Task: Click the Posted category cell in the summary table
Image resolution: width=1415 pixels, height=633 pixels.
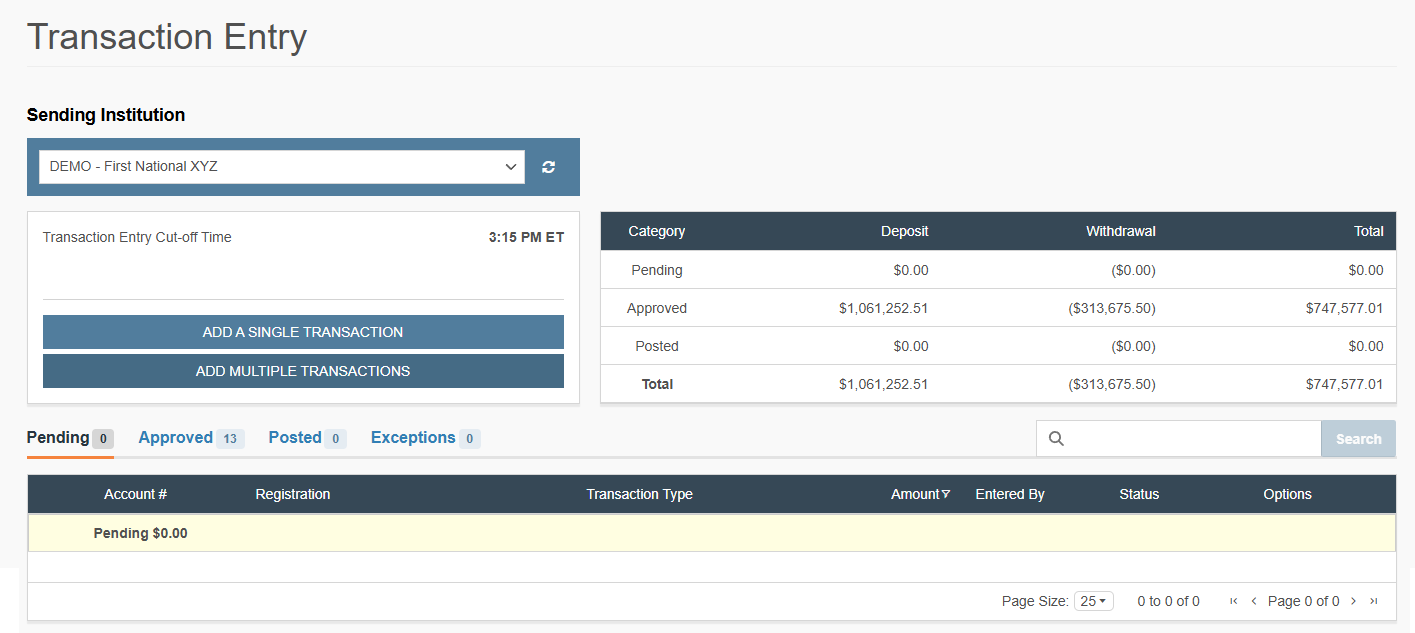Action: (x=657, y=346)
